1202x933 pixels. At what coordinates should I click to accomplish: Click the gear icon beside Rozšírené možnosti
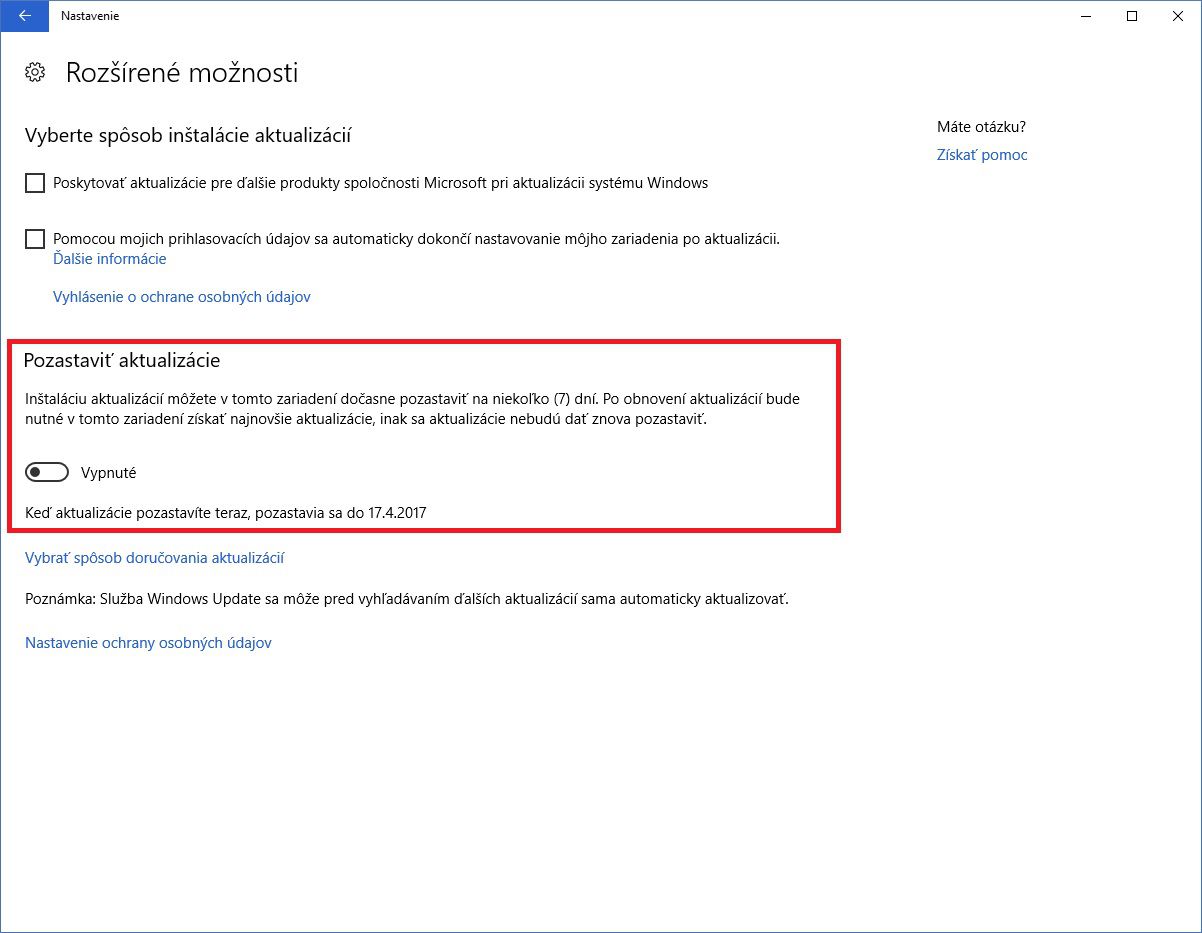click(x=35, y=73)
